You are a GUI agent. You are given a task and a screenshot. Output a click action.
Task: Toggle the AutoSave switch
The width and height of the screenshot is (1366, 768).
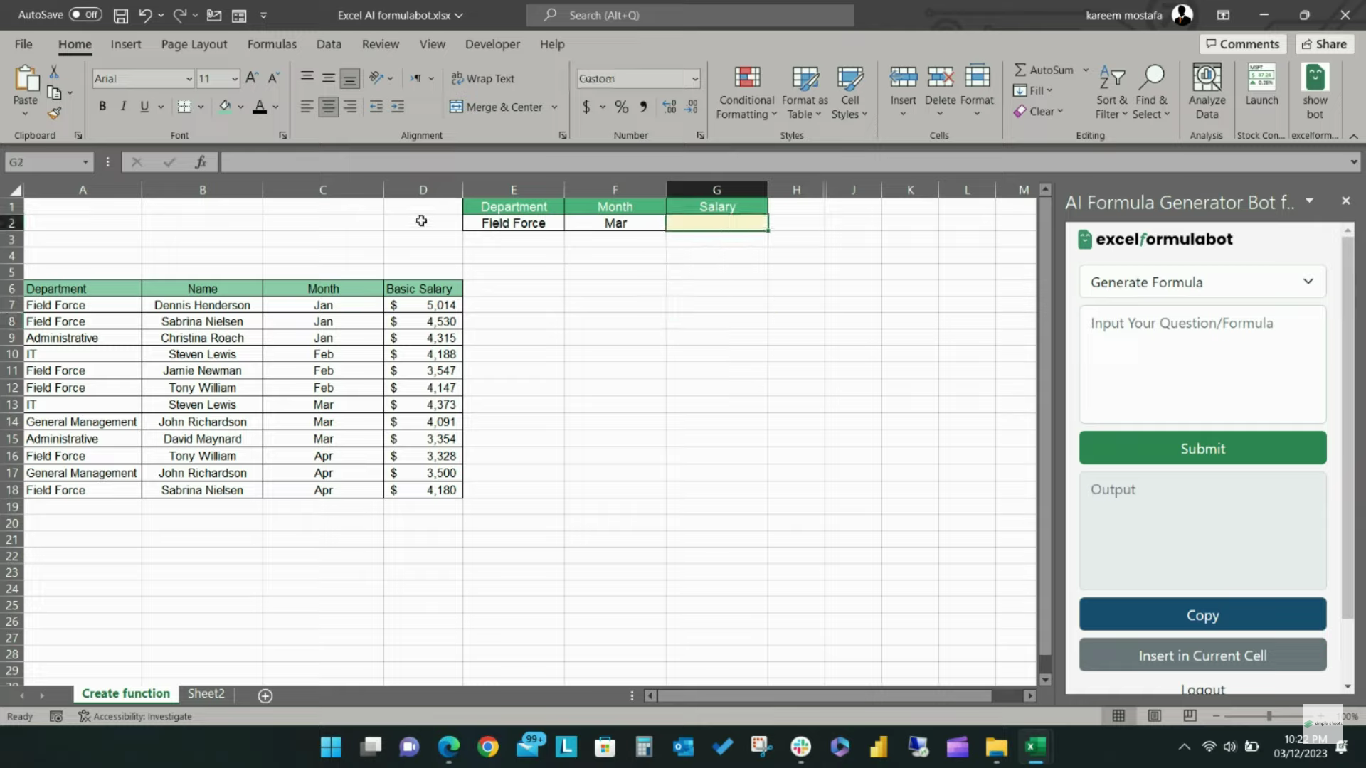tap(85, 15)
